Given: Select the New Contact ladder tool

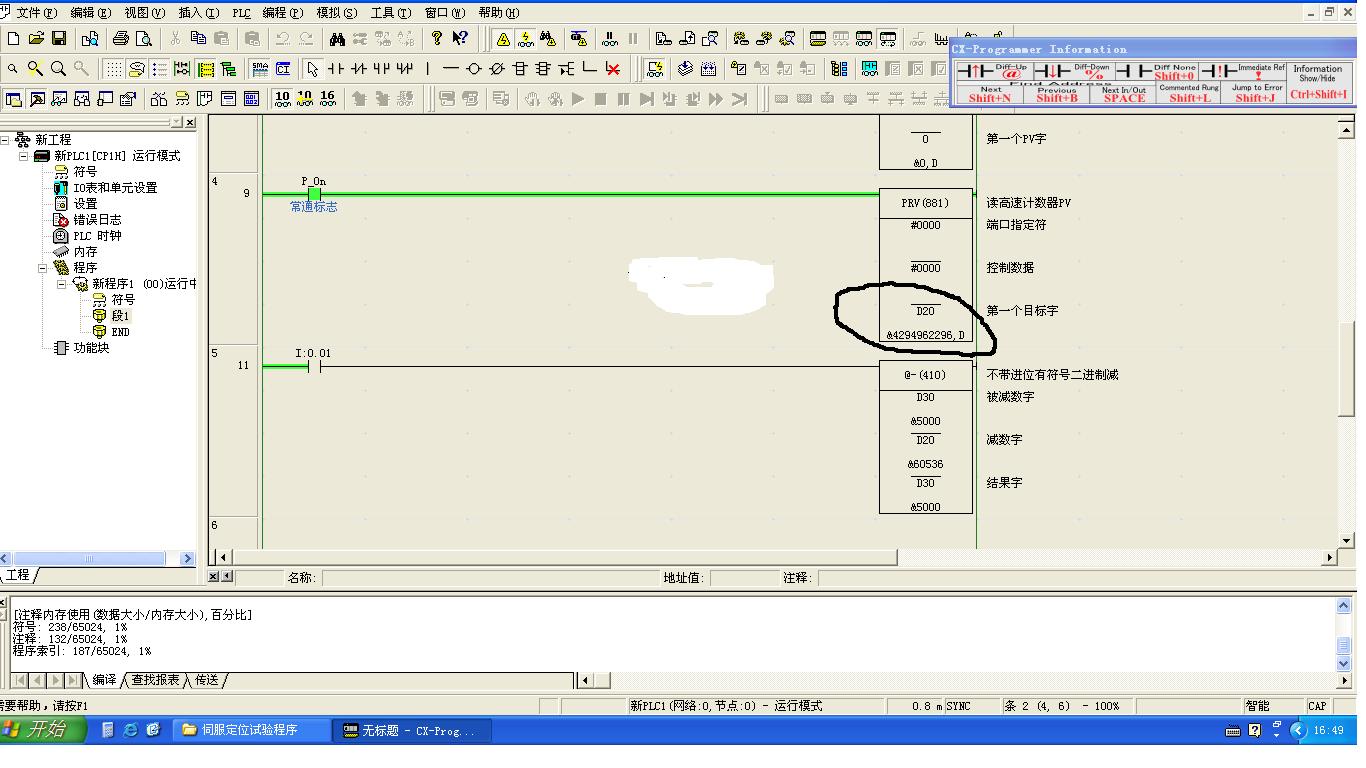Looking at the screenshot, I should click(337, 69).
